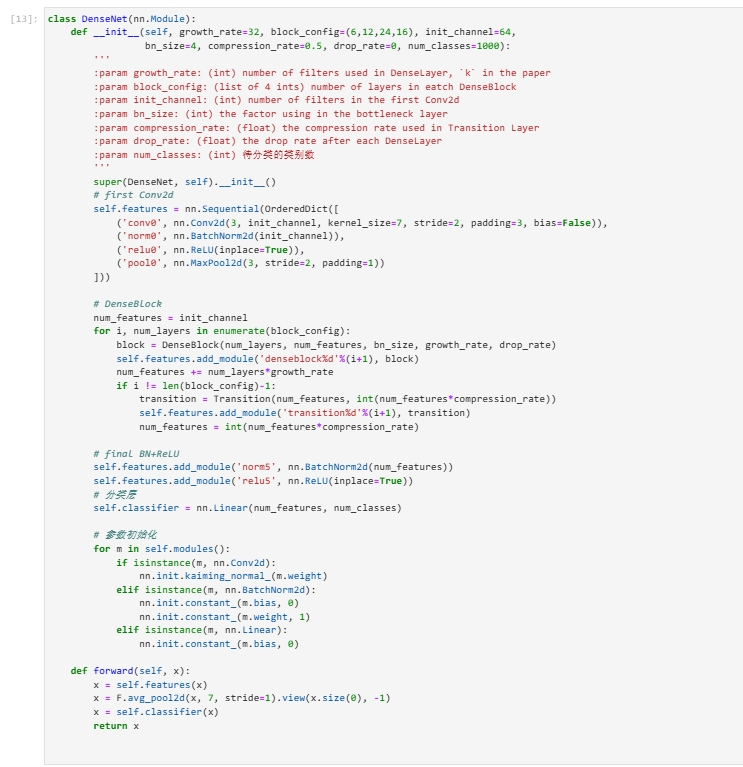
Task: Click 'def forward(self, x):' line
Action: [x=130, y=671]
